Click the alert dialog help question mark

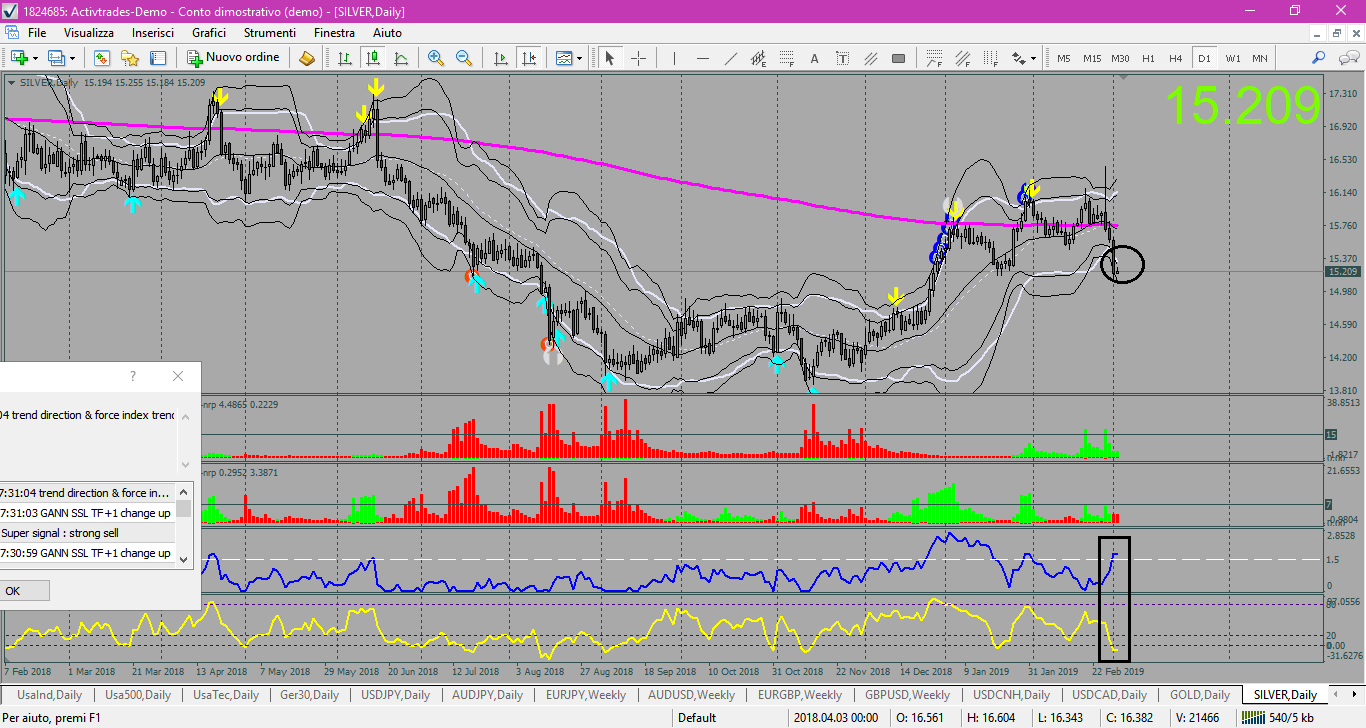pos(133,376)
